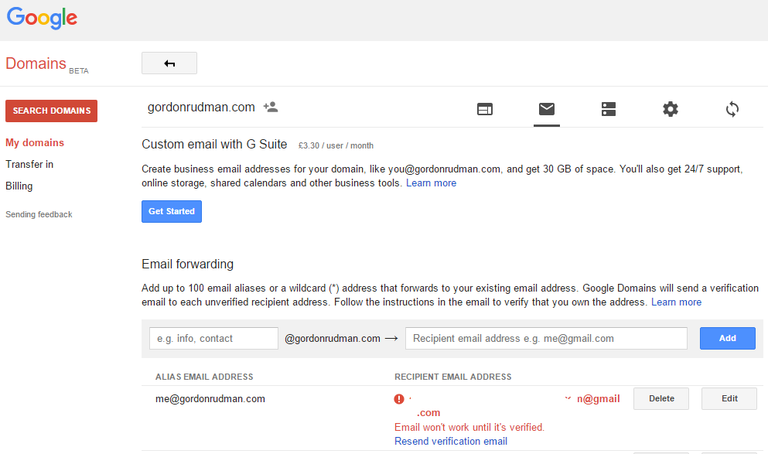The image size is (768, 454).
Task: Select Transfer in from sidebar
Action: (29, 164)
